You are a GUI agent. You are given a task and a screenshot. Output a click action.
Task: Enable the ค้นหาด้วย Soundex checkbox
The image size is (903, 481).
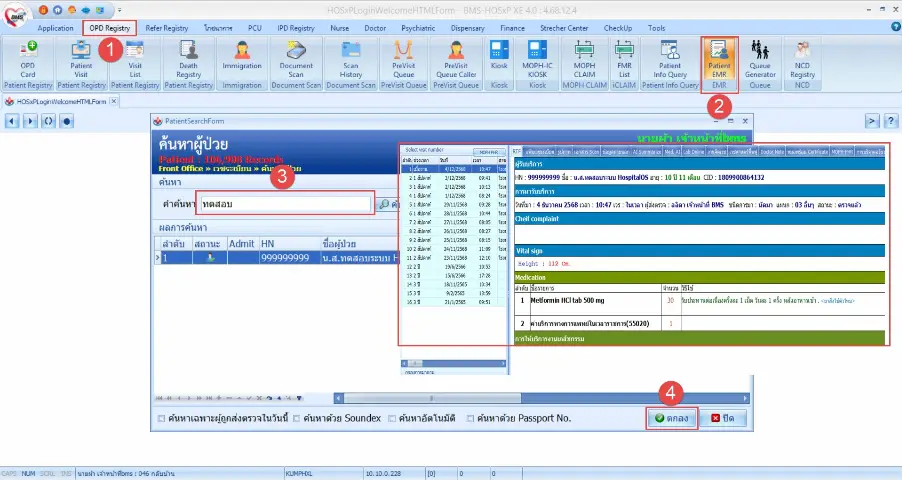[297, 419]
